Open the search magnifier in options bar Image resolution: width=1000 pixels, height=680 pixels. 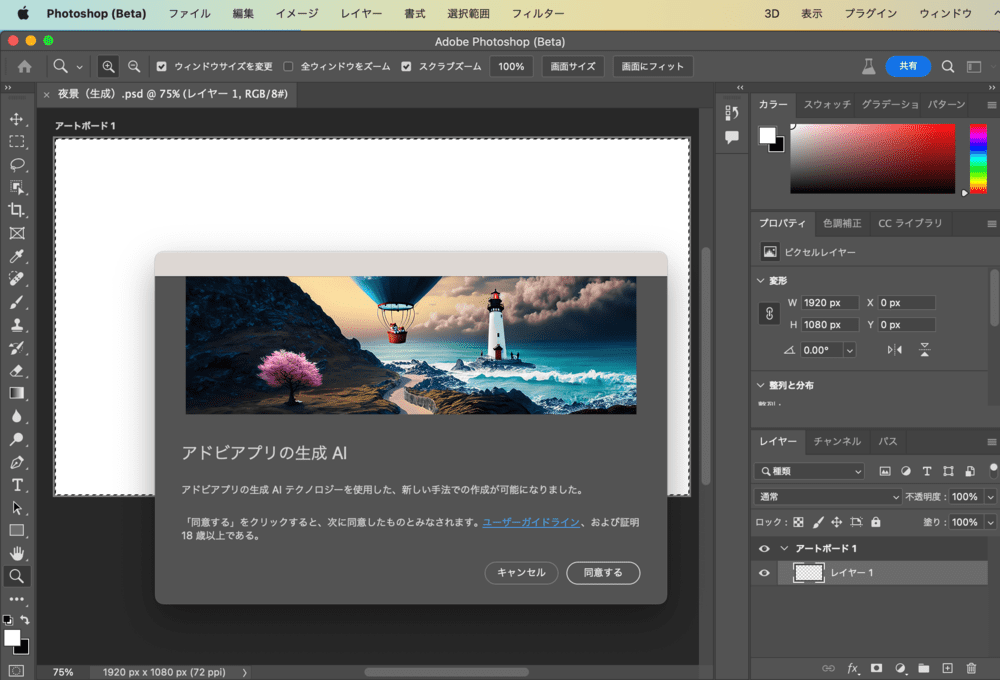click(948, 66)
